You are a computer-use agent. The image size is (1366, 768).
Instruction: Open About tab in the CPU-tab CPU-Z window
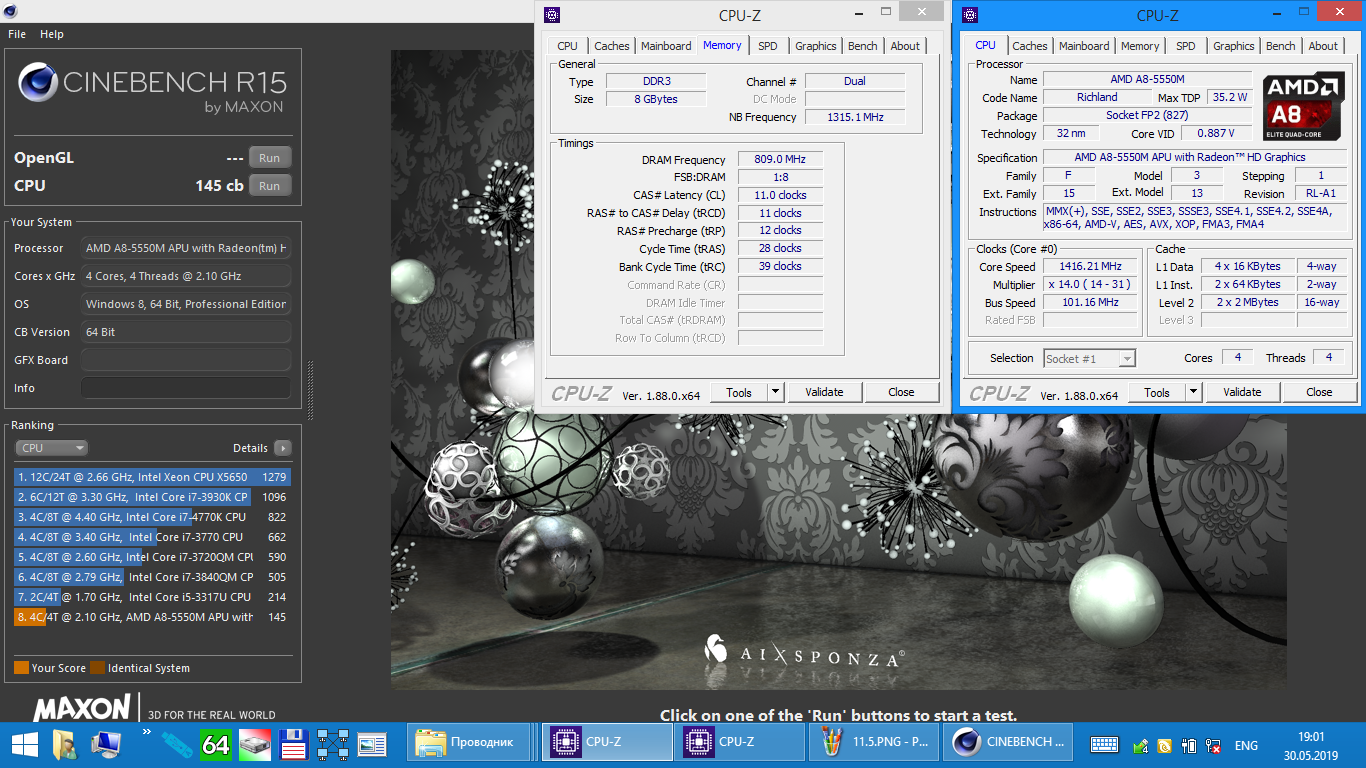pyautogui.click(x=1323, y=46)
